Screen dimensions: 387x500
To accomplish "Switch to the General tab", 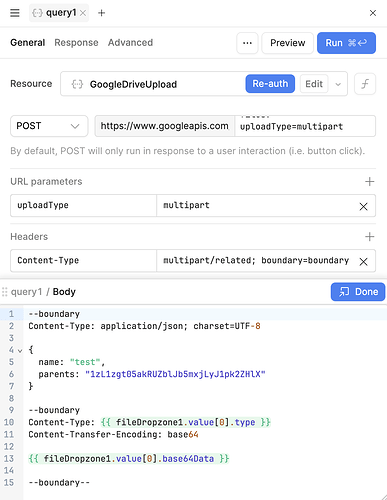I will tap(28, 43).
